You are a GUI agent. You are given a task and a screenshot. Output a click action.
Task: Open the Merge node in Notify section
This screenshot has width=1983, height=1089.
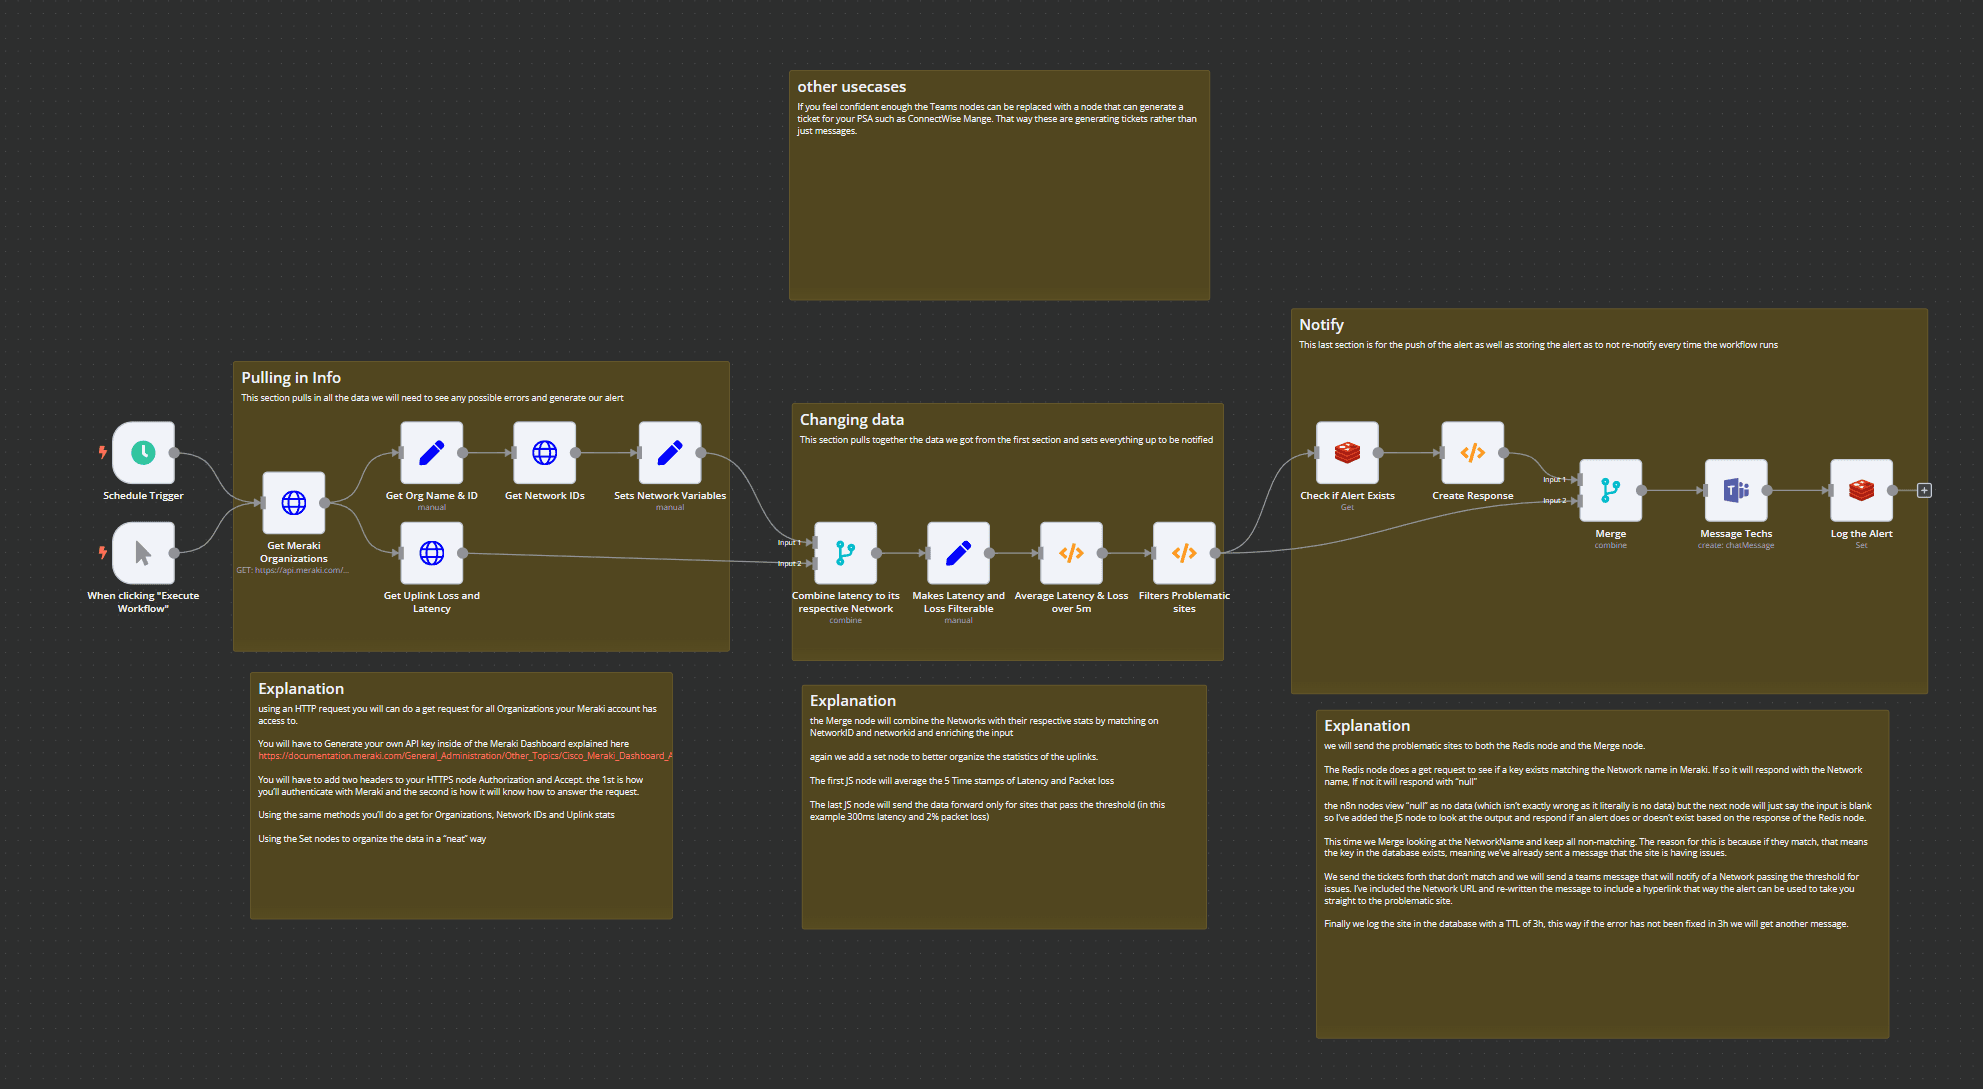click(1611, 490)
